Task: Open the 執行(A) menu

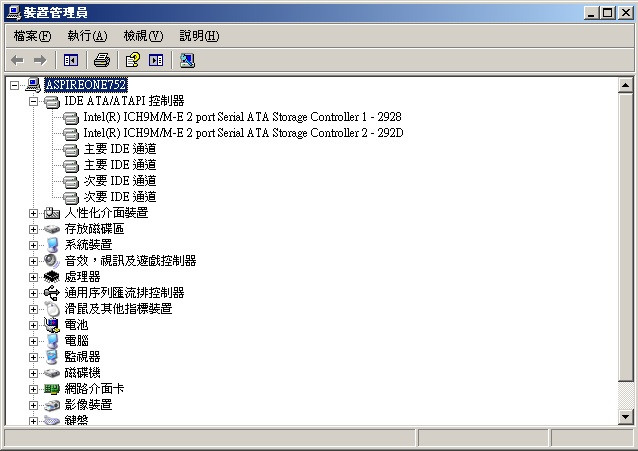Action: point(87,36)
